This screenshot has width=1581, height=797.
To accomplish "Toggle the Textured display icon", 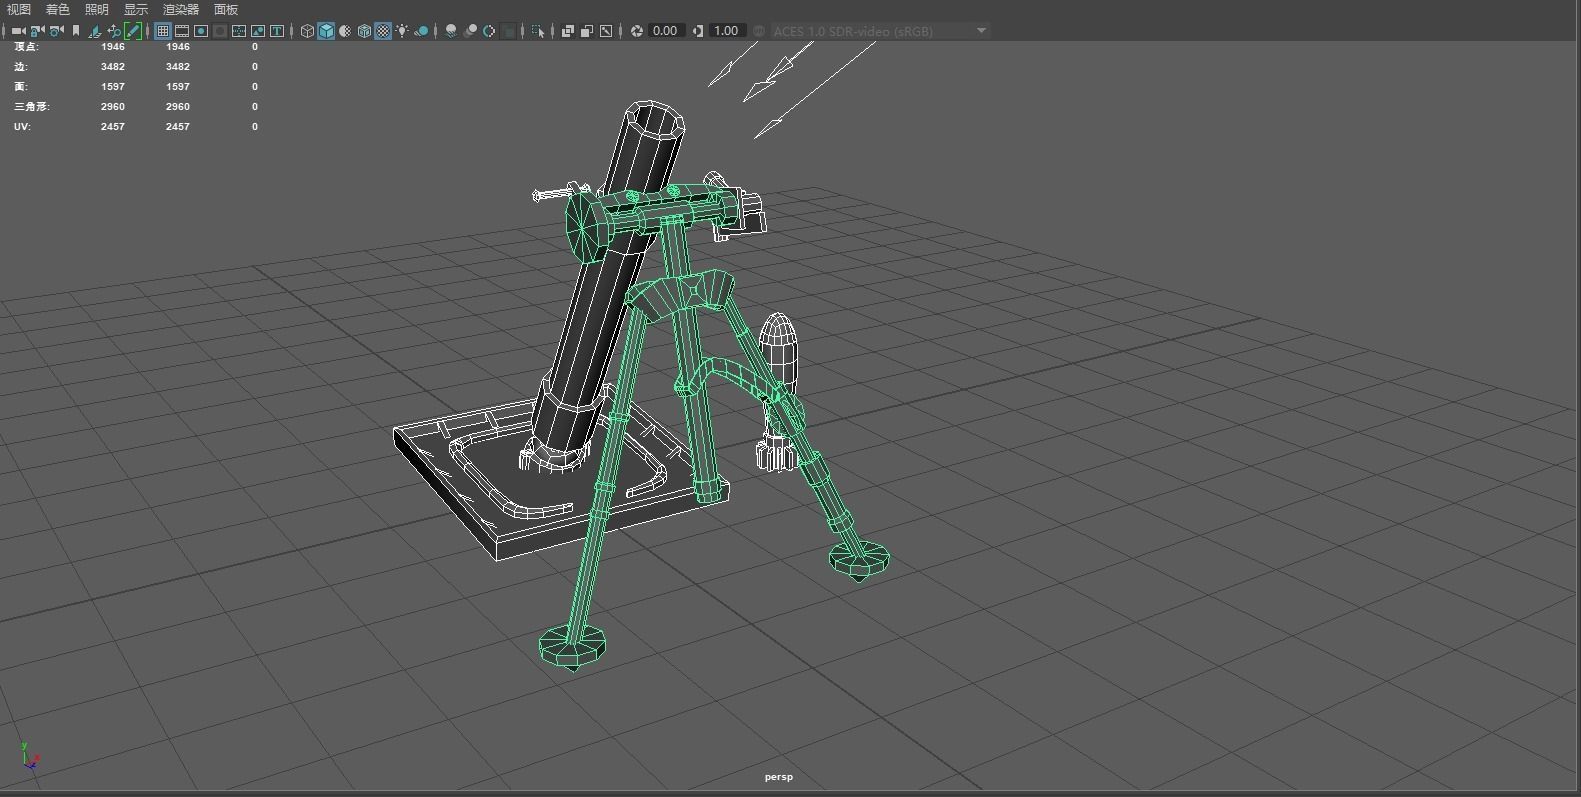I will point(383,31).
